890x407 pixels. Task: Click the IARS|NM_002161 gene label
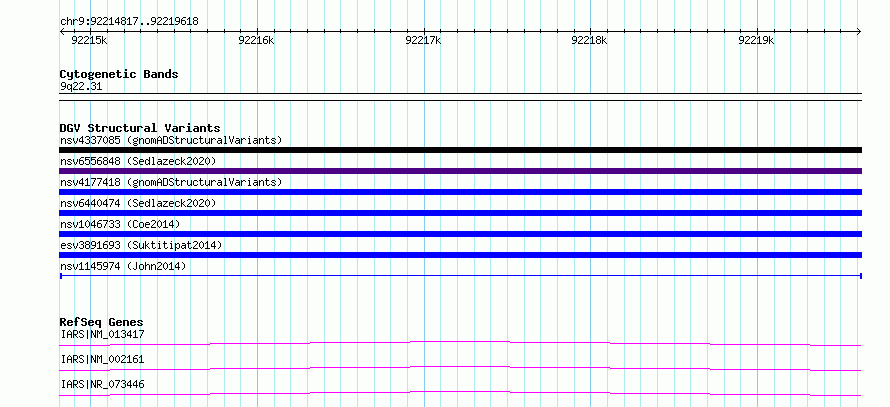[102, 359]
